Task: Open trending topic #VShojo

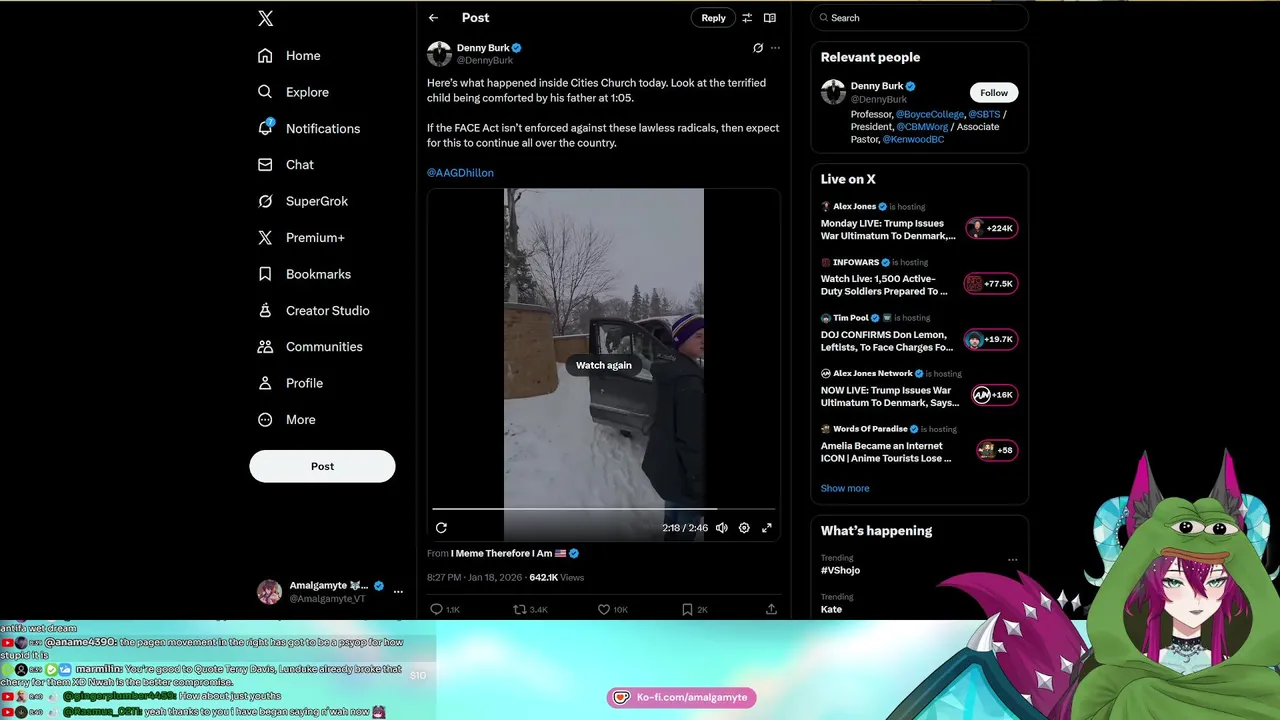Action: click(840, 570)
